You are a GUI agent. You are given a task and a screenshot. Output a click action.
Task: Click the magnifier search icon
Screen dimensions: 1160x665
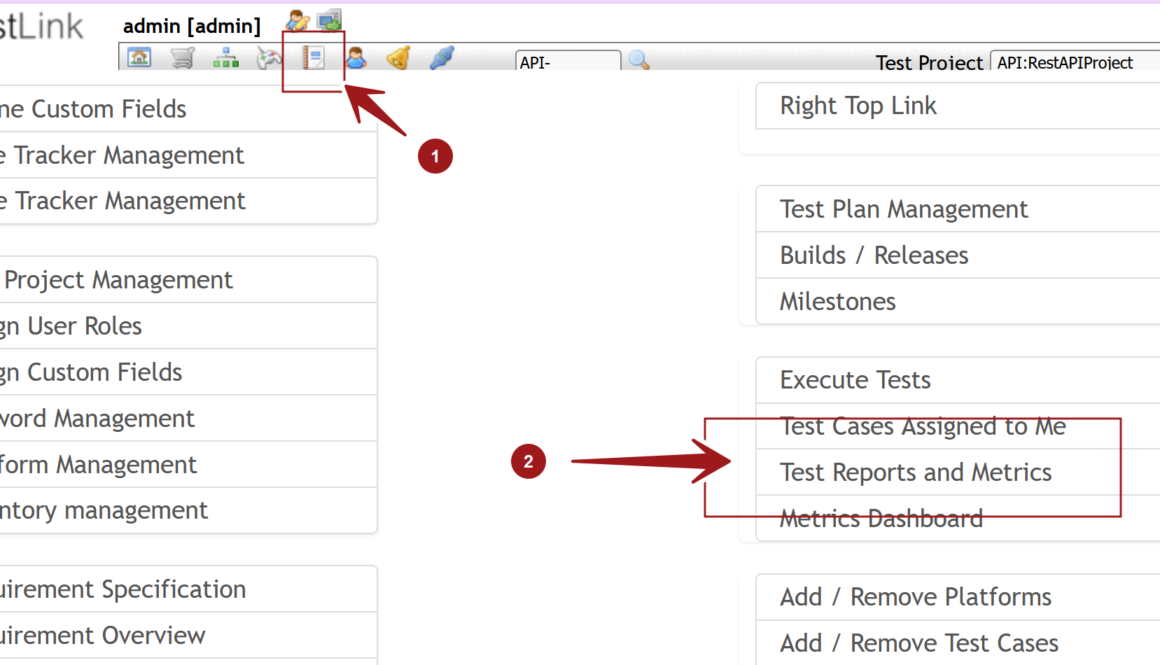click(639, 61)
